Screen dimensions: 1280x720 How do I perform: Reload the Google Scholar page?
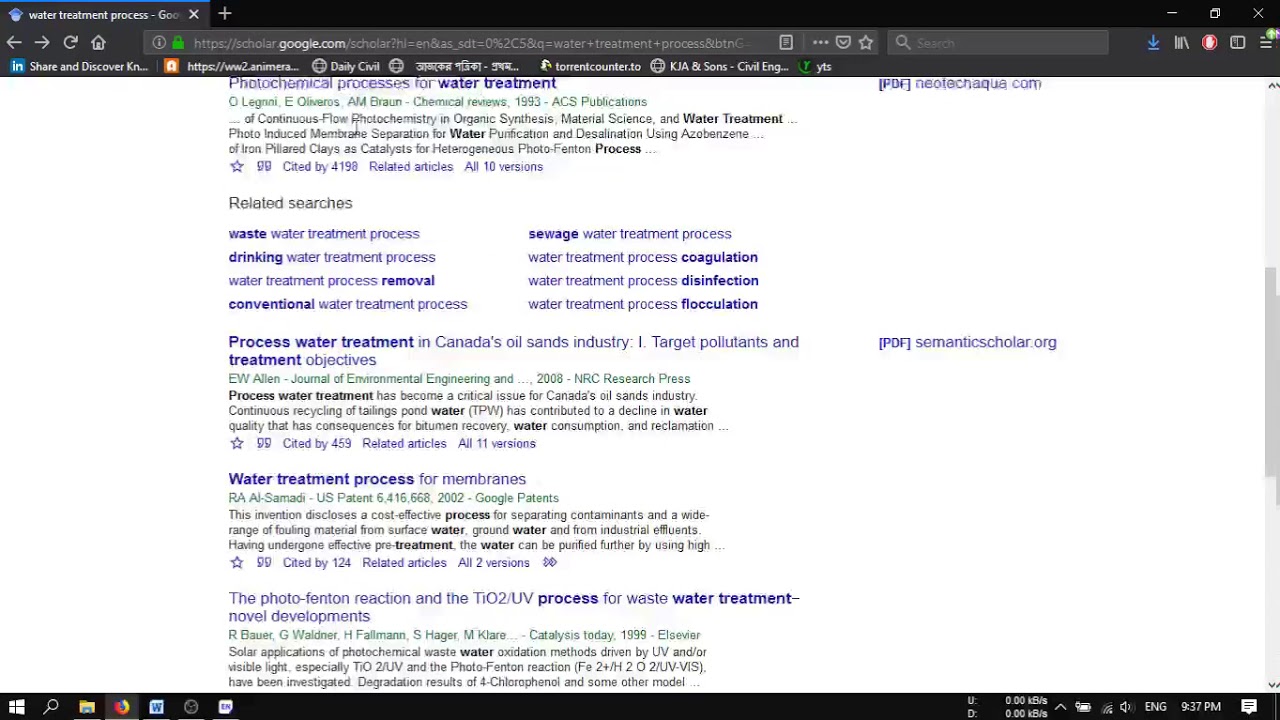[x=70, y=43]
